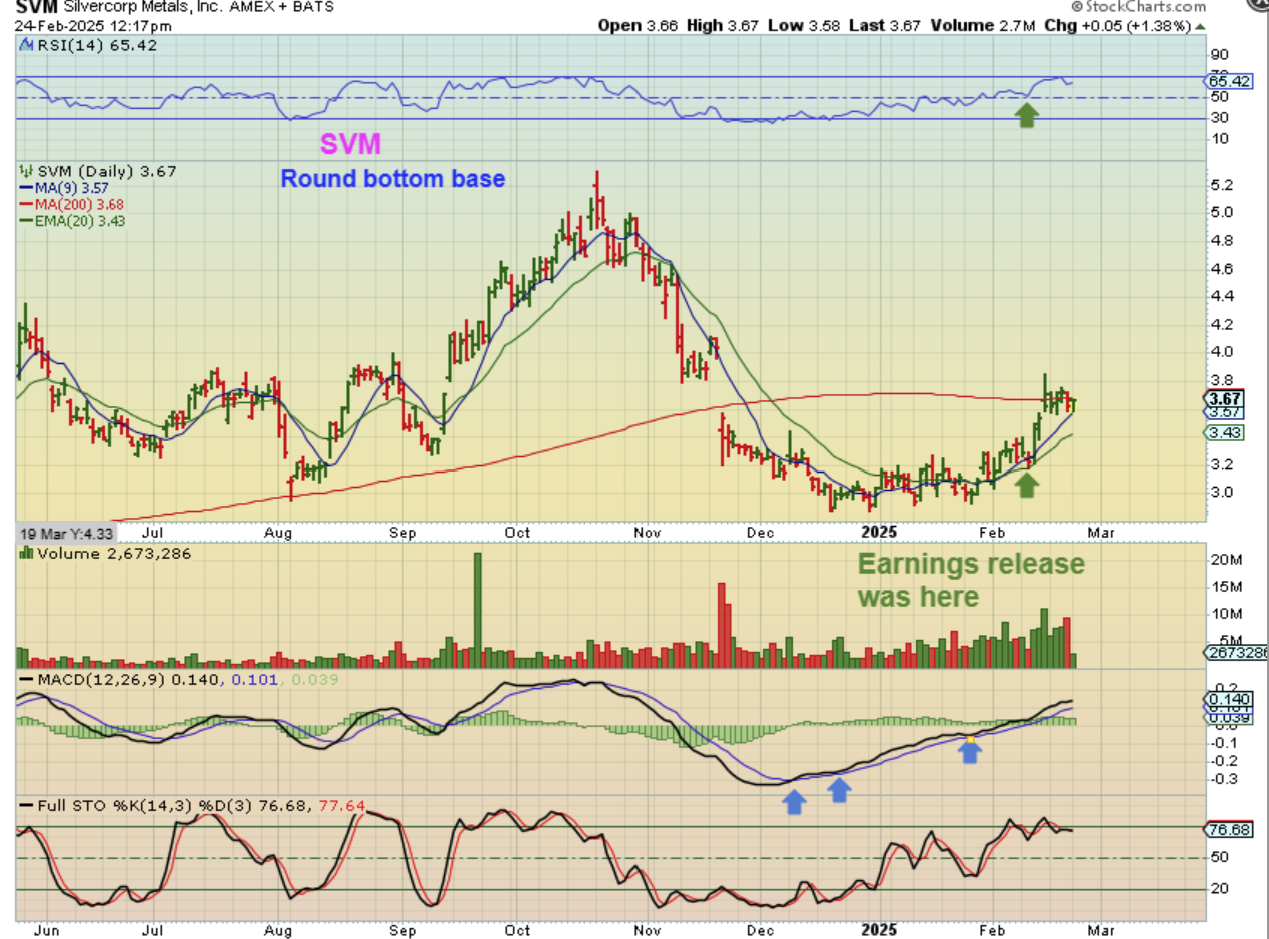
Task: Click the -0.1 MACD axis label
Action: click(1222, 742)
